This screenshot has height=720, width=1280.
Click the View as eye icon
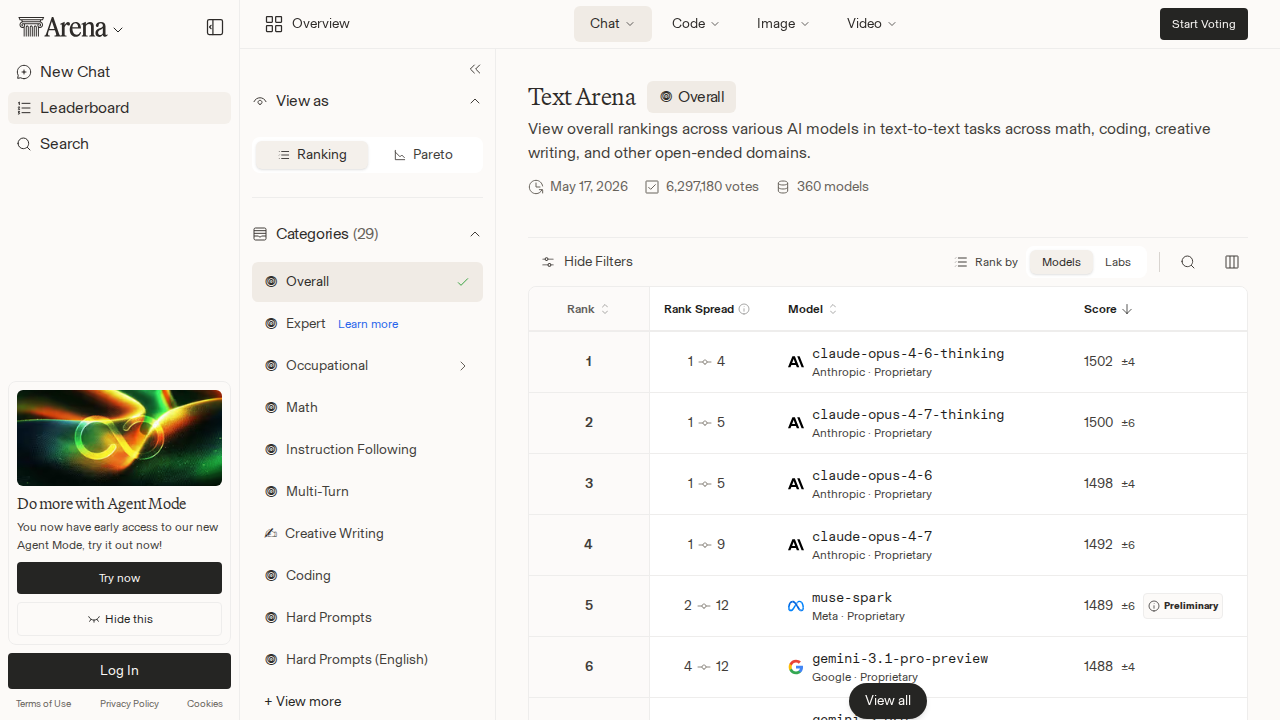260,101
